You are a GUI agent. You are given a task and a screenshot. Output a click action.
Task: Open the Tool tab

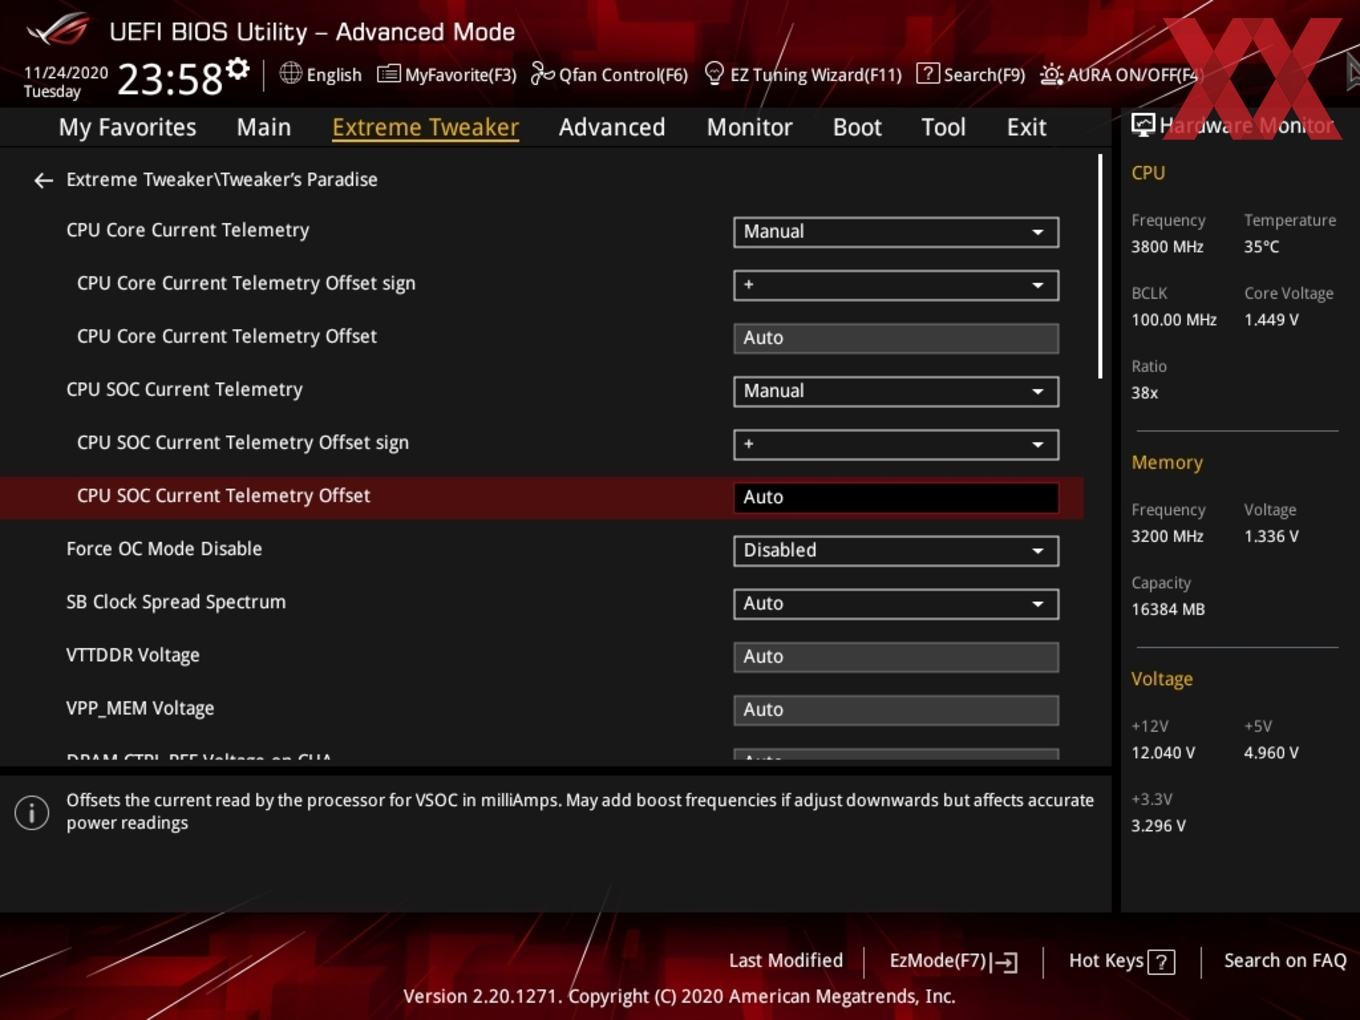[x=943, y=127]
